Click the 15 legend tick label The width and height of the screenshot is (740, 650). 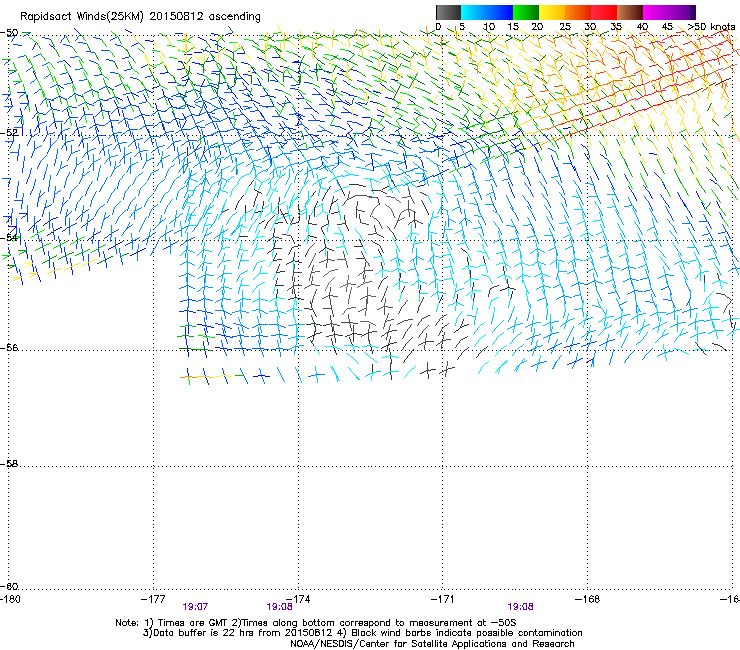coord(513,27)
